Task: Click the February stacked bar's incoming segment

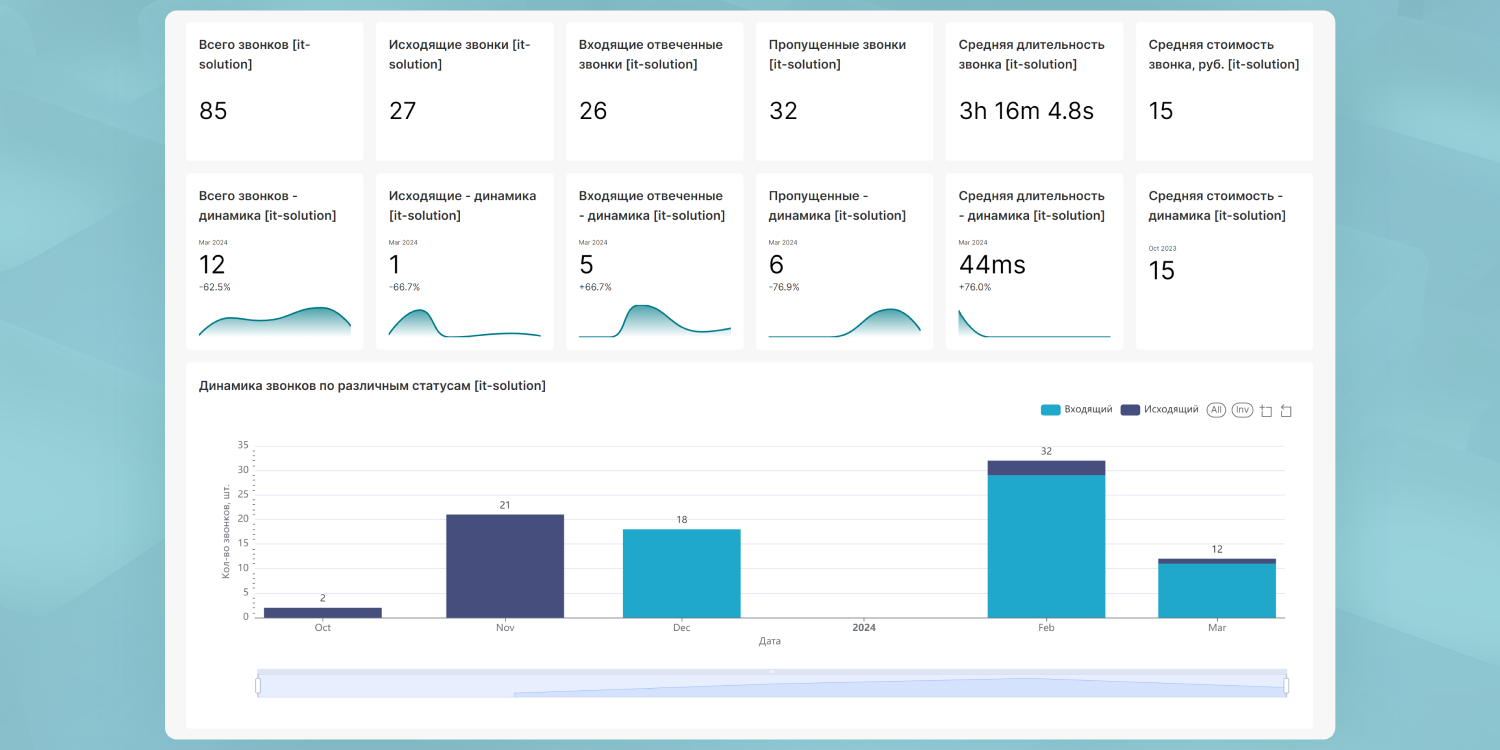Action: click(1046, 546)
